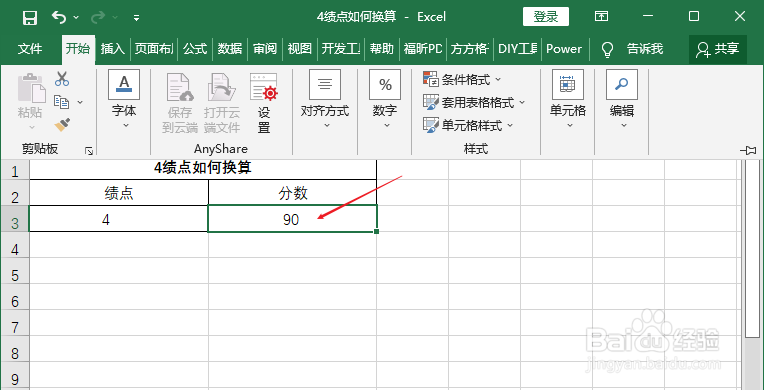Click the 登录 sign-in button
The height and width of the screenshot is (390, 764).
(546, 17)
